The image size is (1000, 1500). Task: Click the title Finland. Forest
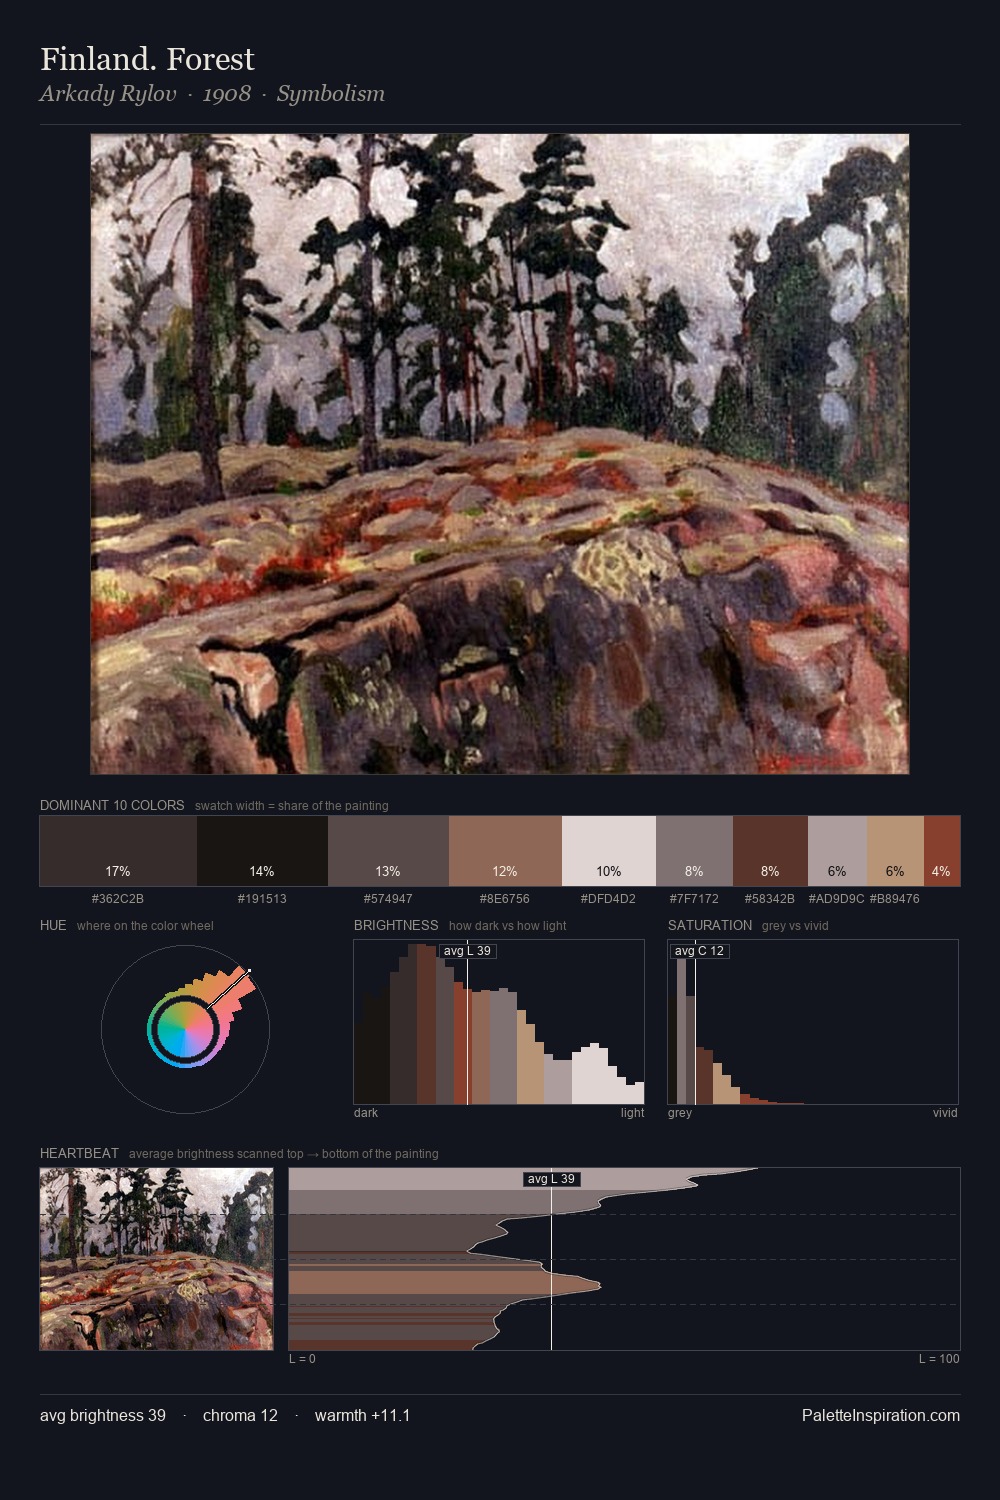tap(147, 59)
